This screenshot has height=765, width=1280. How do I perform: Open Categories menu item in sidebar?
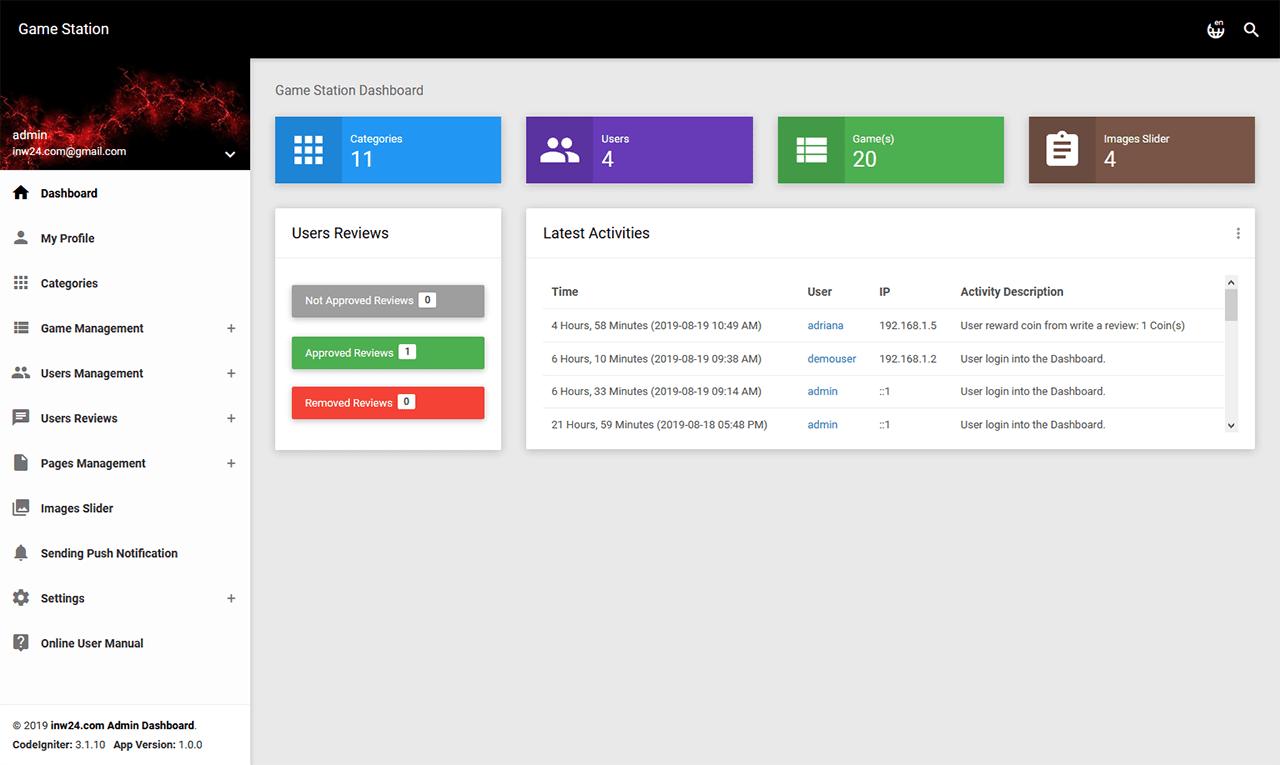(x=125, y=283)
